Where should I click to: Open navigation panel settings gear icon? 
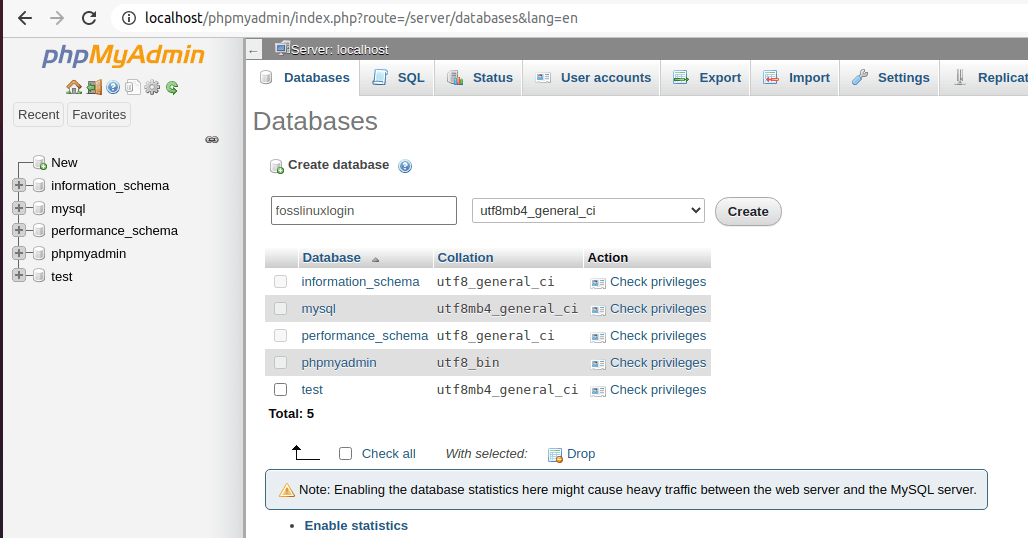[152, 87]
